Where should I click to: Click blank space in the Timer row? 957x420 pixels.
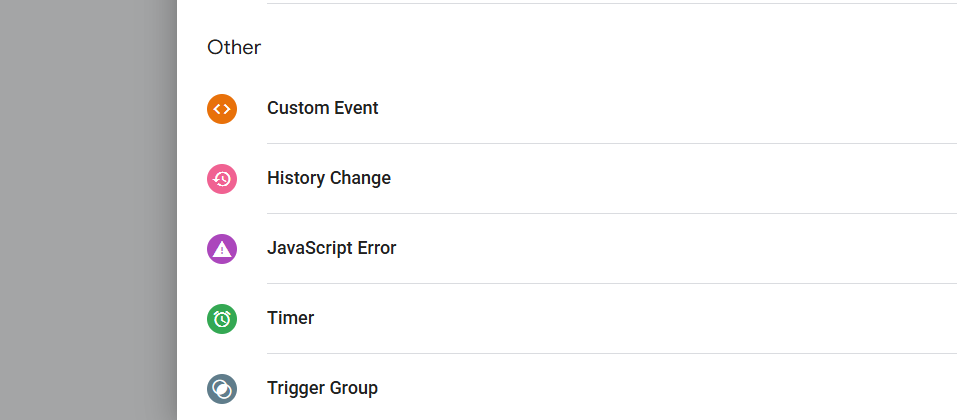(650, 318)
